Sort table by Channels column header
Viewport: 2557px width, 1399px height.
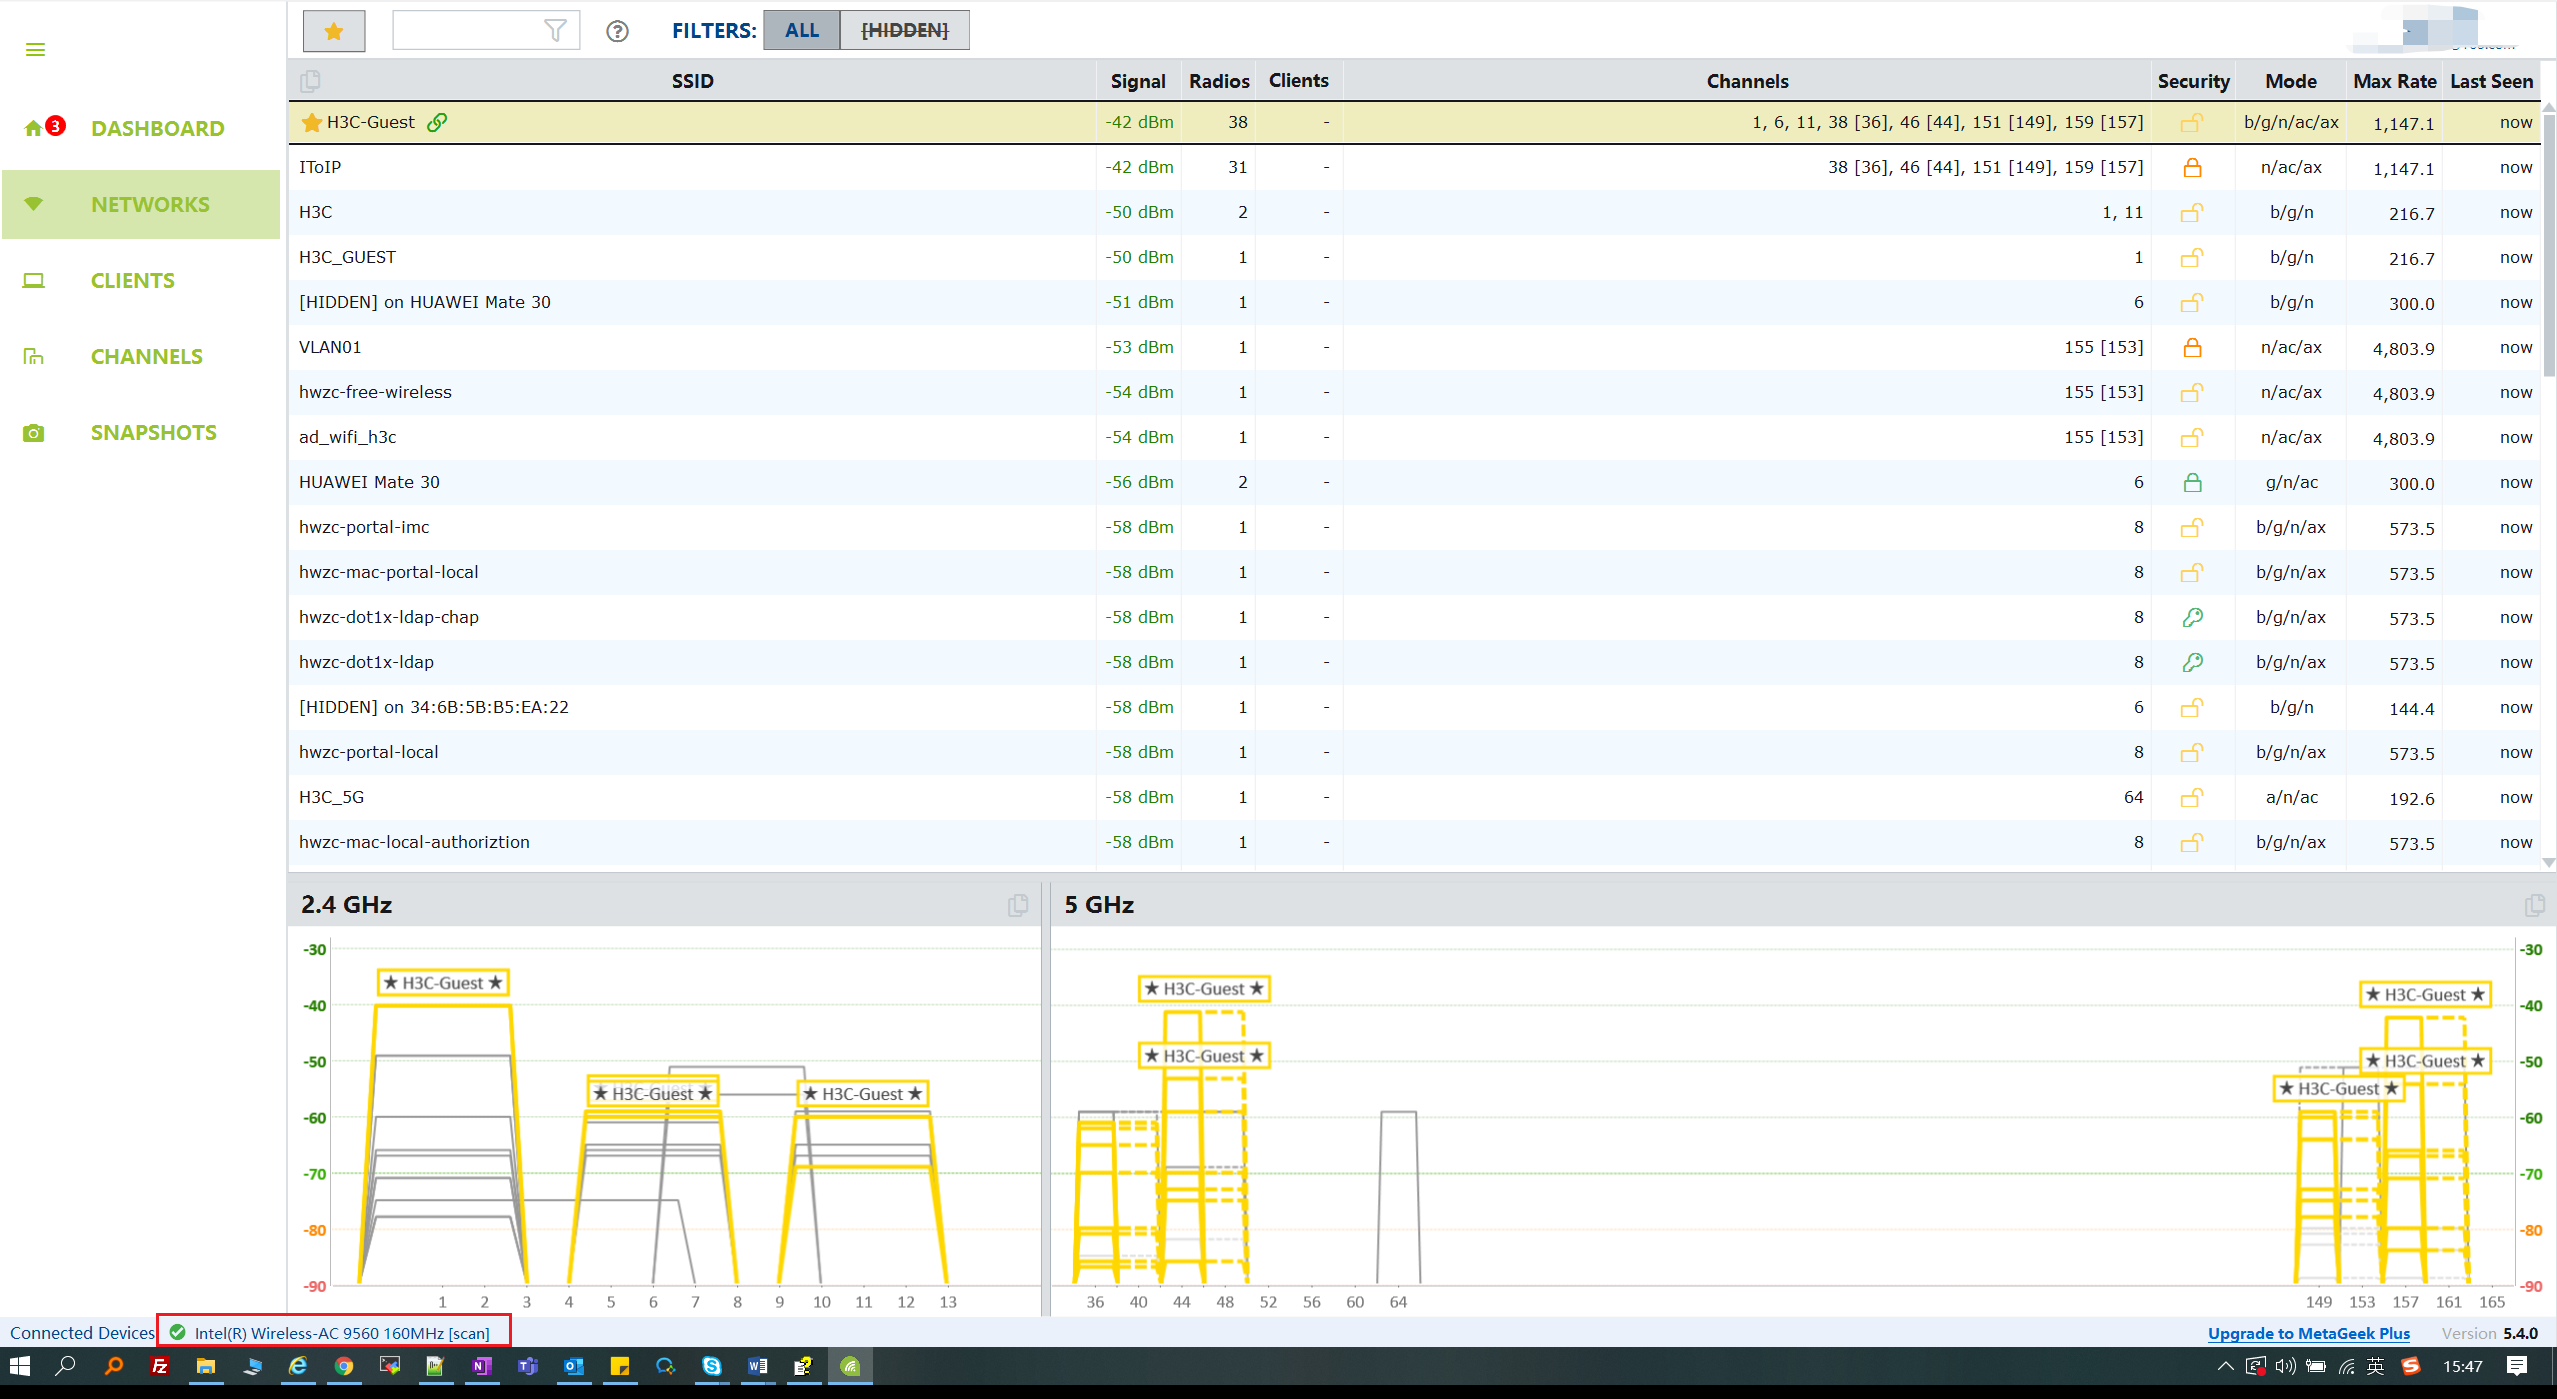point(1747,81)
